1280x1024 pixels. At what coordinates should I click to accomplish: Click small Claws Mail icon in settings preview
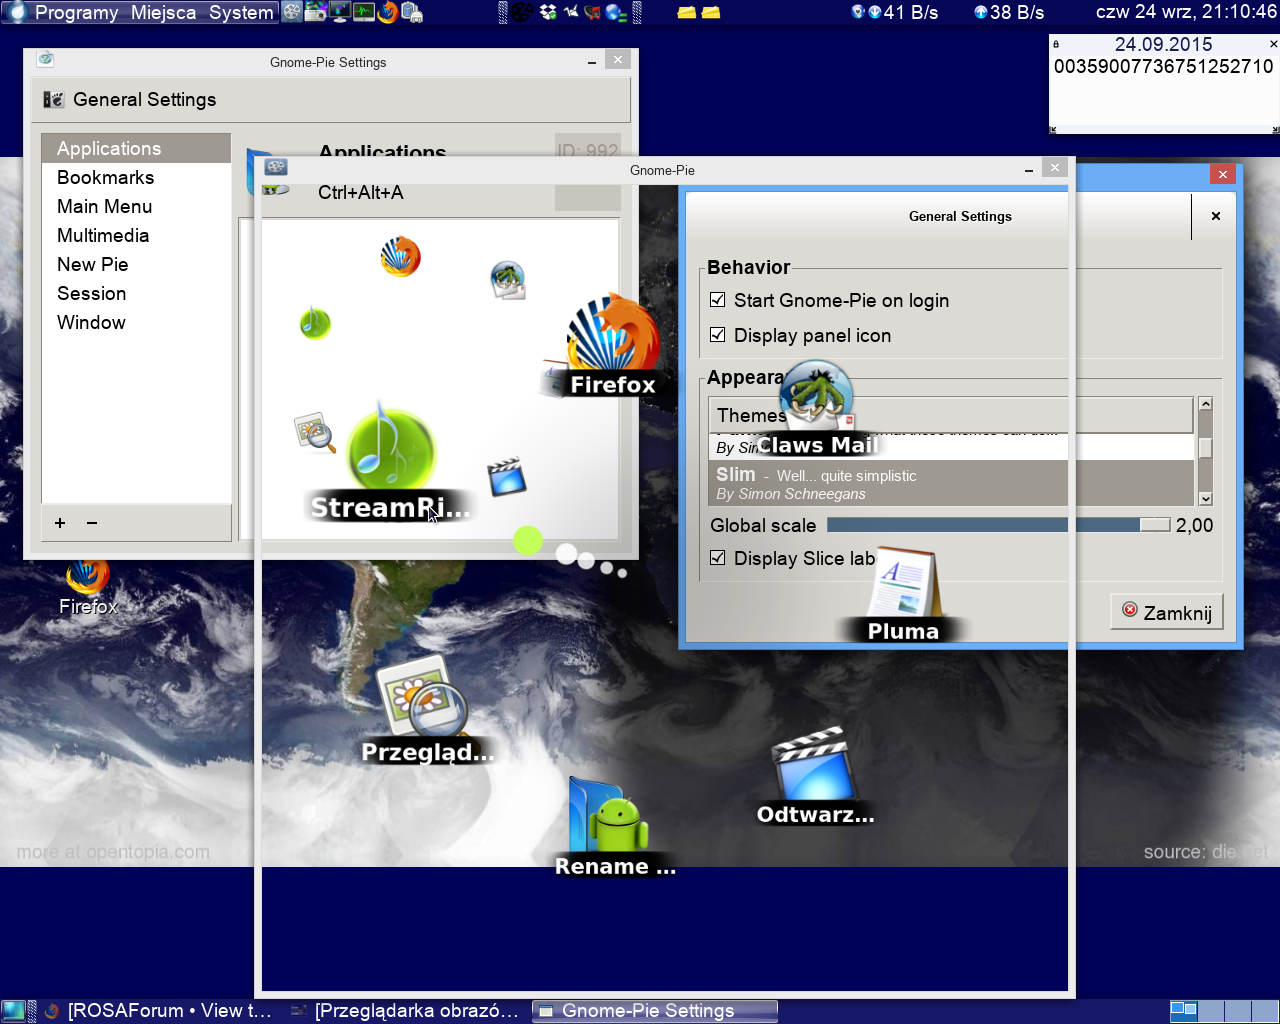[x=508, y=280]
